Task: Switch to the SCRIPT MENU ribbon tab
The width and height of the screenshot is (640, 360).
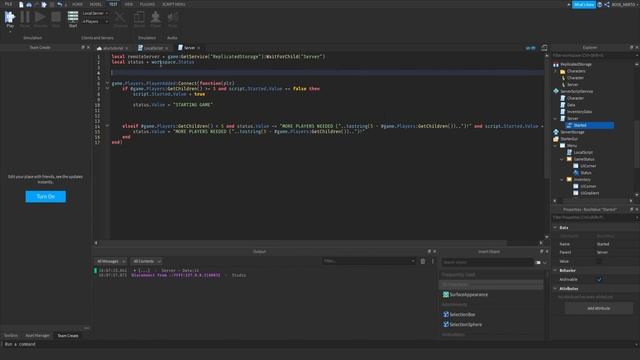Action: click(x=174, y=4)
